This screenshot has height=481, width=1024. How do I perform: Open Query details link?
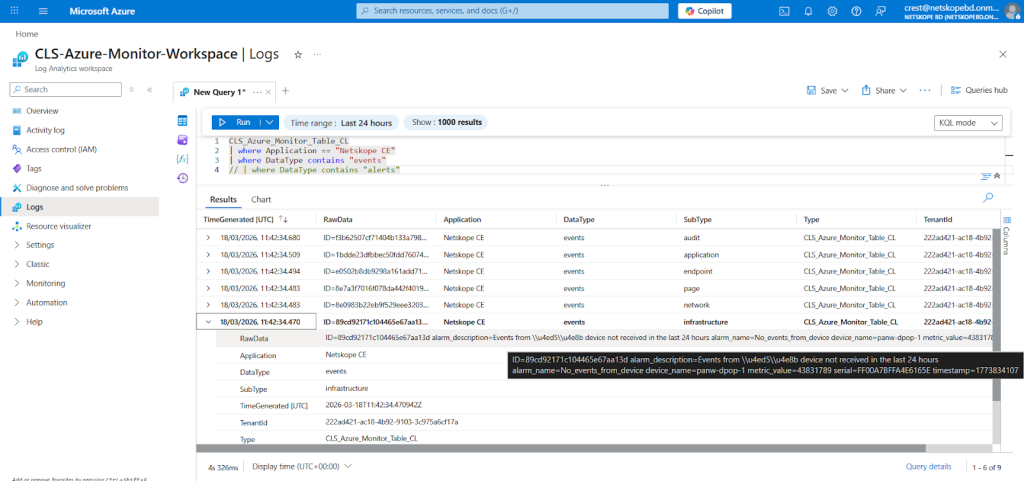click(x=928, y=466)
